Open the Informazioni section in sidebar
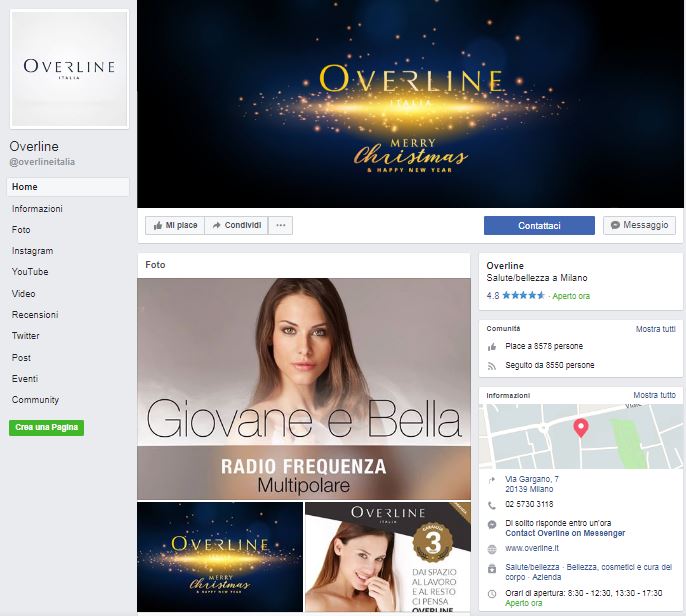The image size is (686, 616). (37, 209)
